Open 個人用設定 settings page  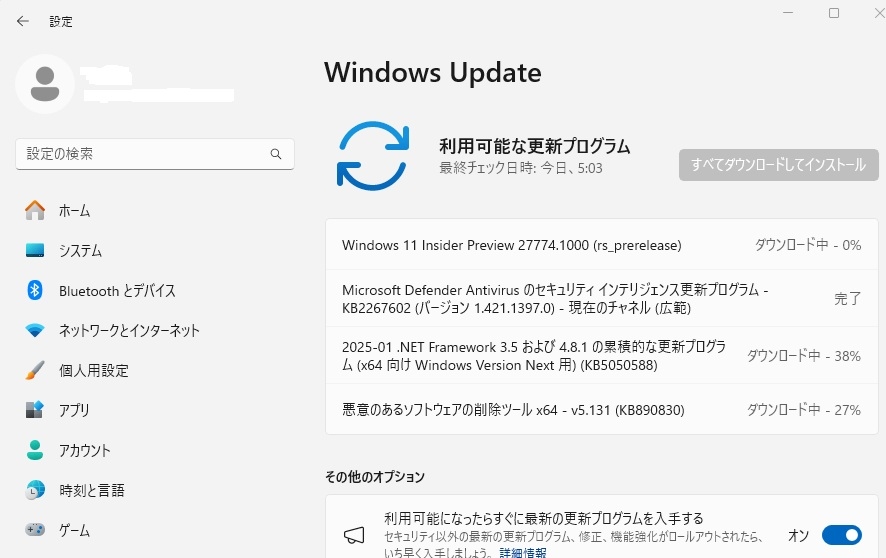[x=94, y=370]
